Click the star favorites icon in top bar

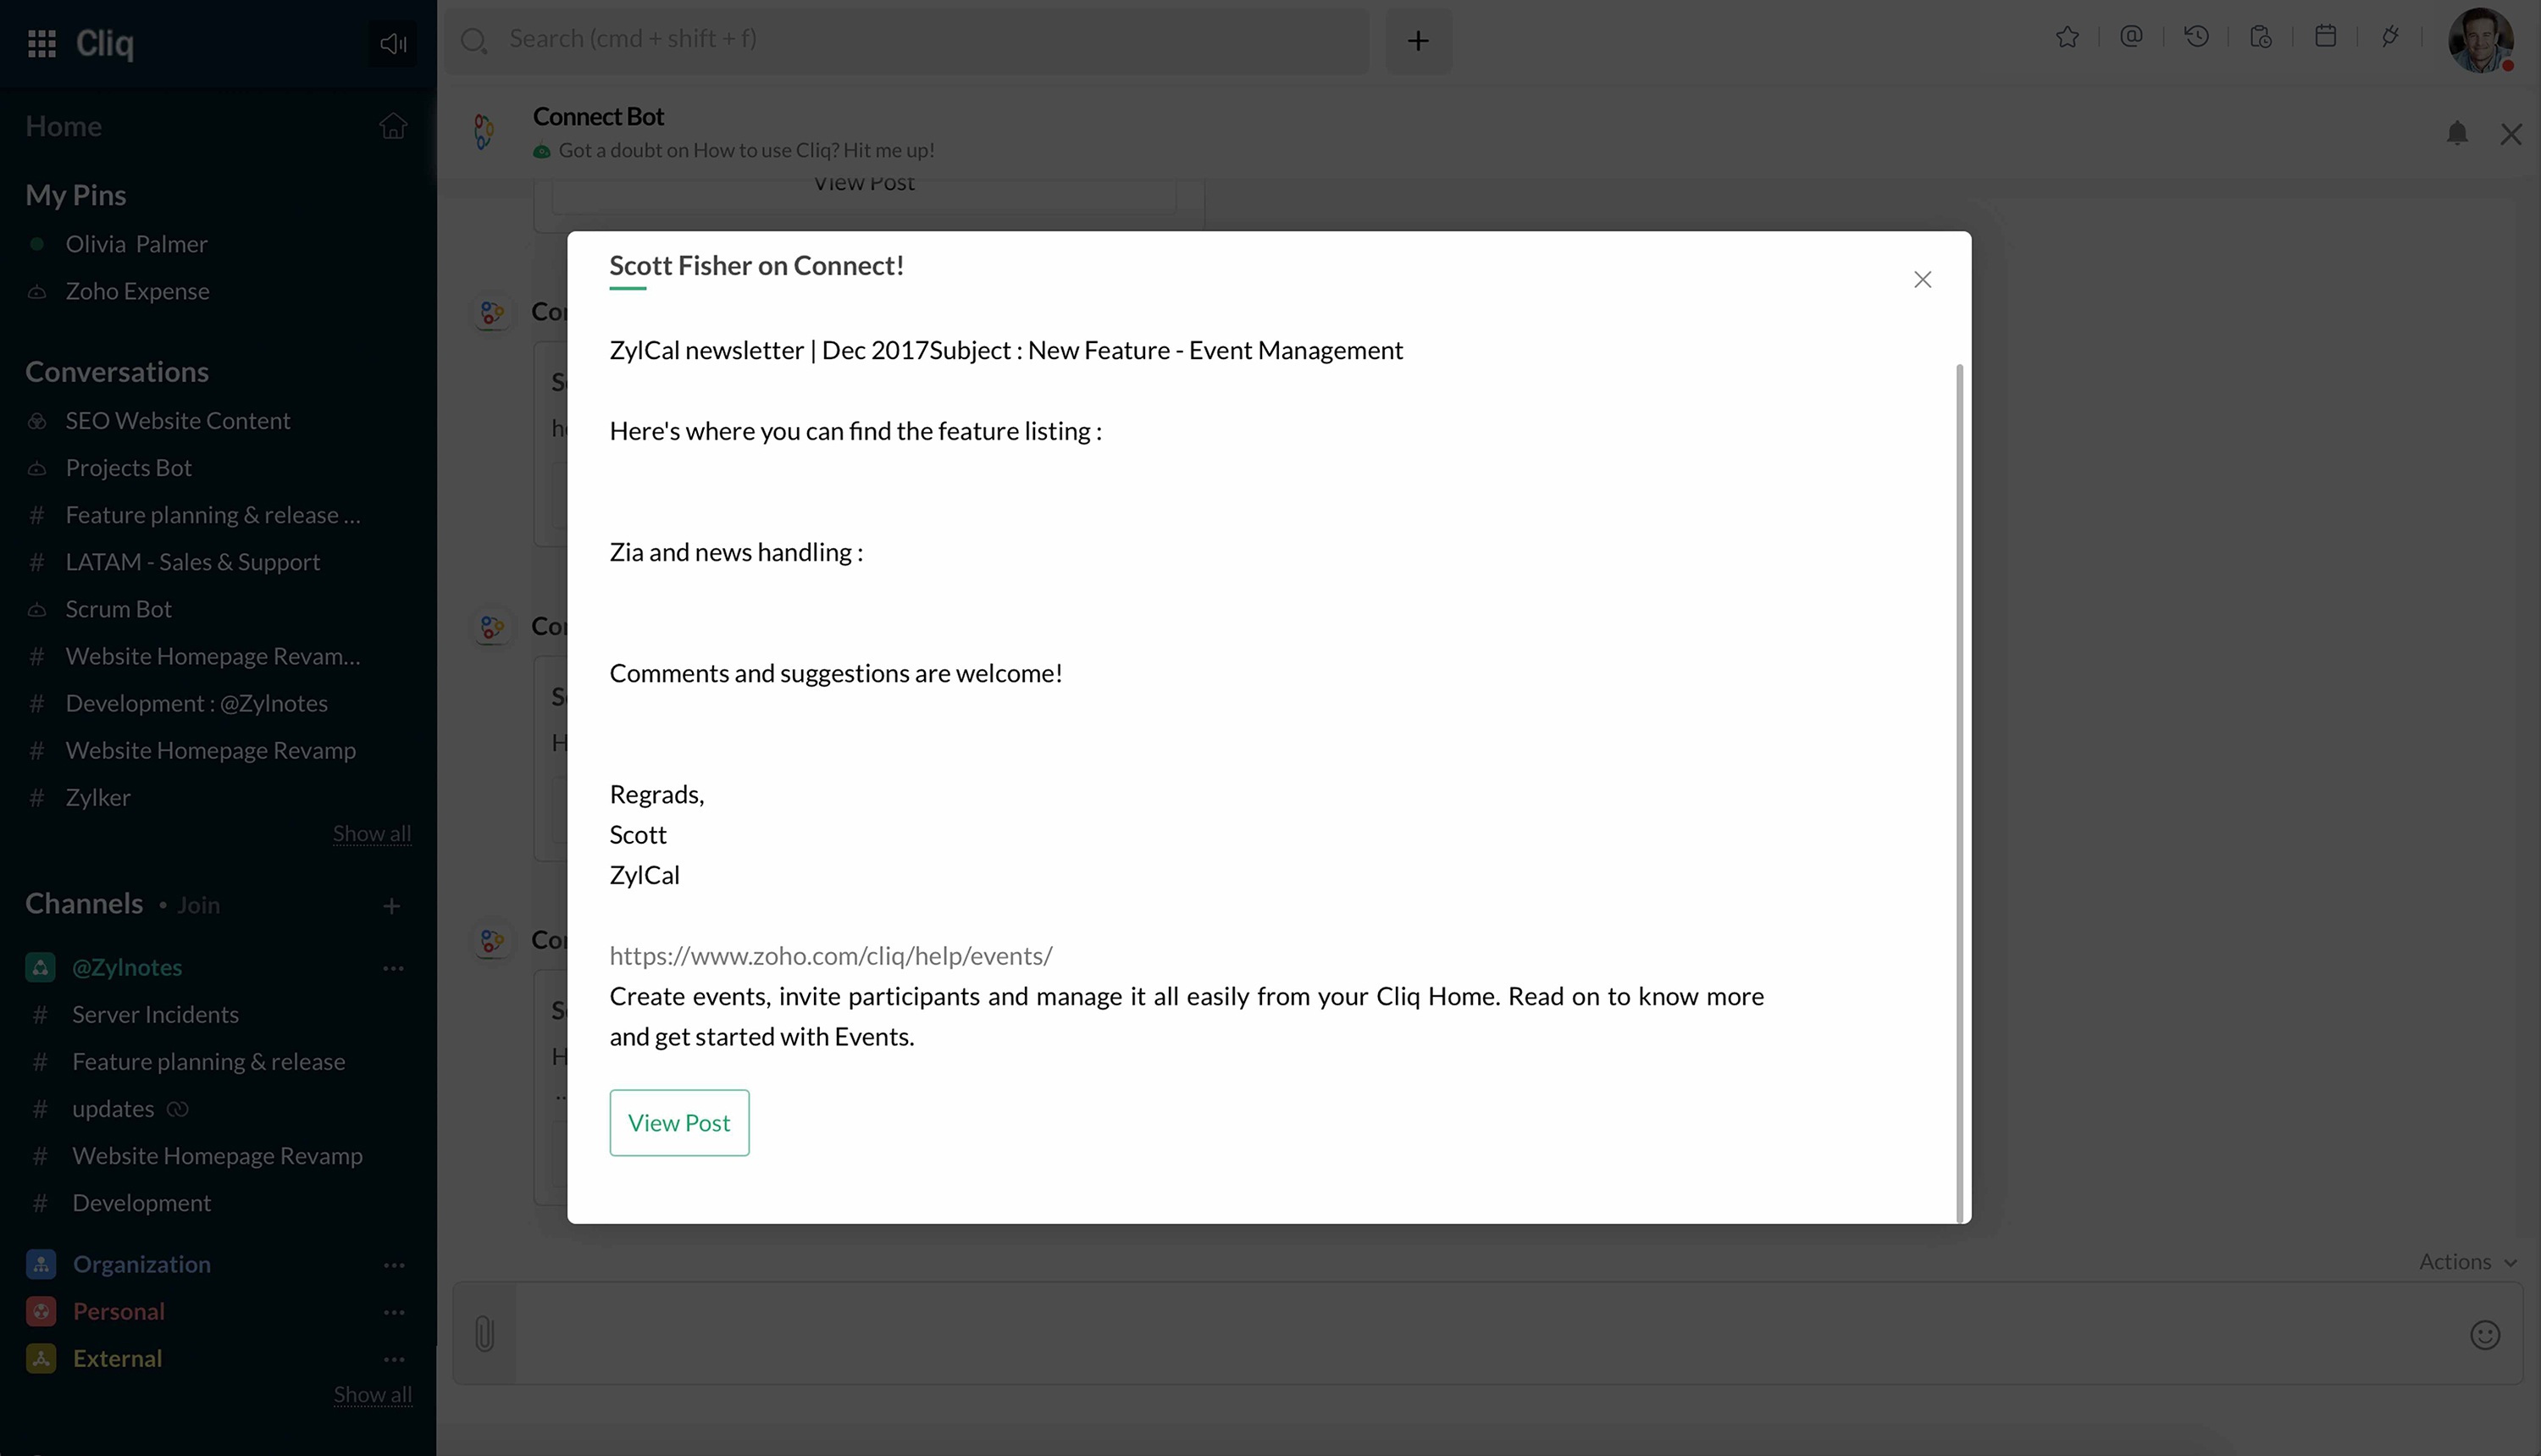pyautogui.click(x=2067, y=38)
